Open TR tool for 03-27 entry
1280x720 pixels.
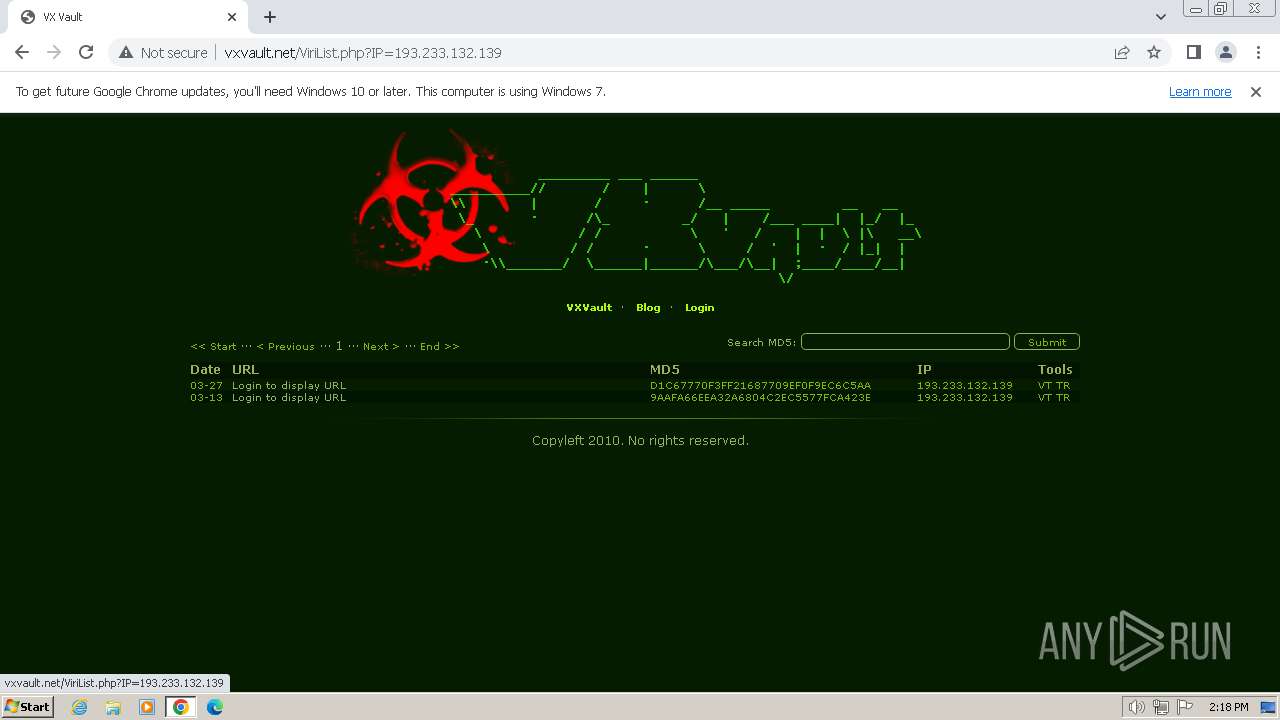(x=1062, y=386)
